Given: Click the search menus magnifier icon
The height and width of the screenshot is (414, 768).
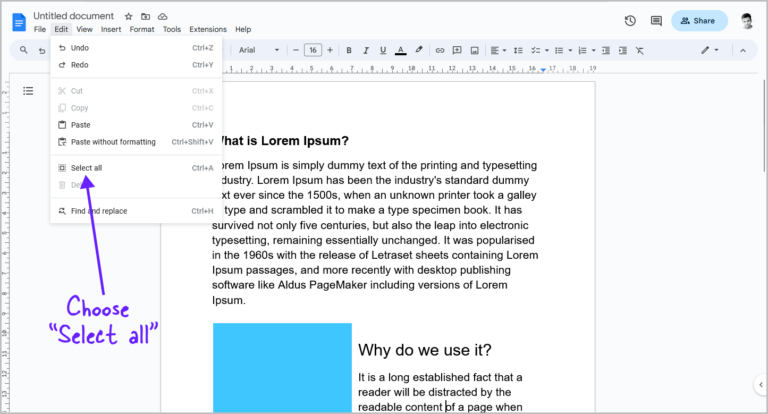Looking at the screenshot, I should coord(24,50).
